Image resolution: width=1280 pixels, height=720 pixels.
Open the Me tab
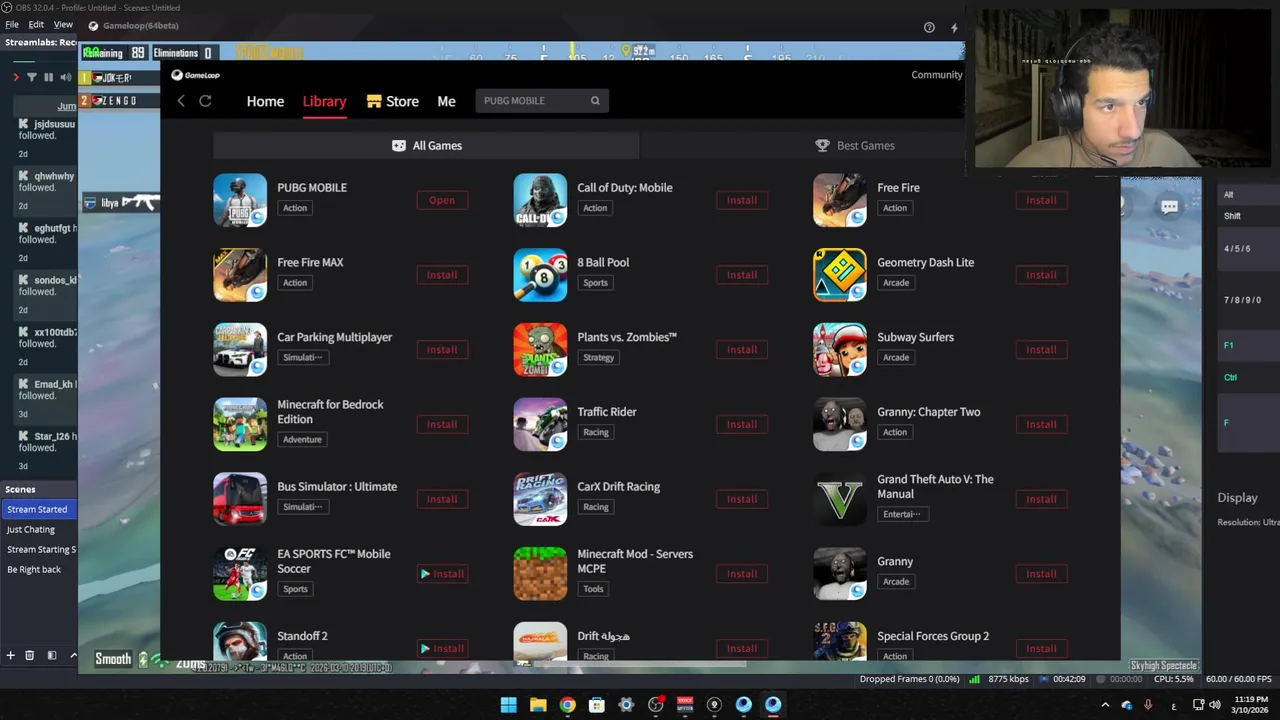pyautogui.click(x=446, y=101)
